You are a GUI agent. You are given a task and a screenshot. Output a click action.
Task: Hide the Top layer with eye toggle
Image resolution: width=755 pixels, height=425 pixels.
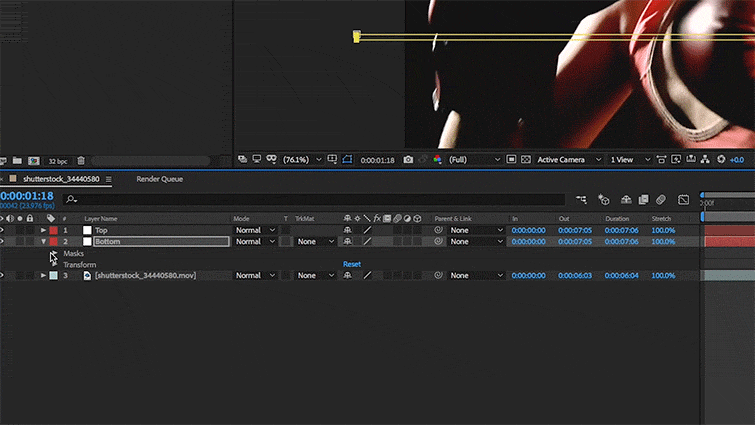click(2, 230)
